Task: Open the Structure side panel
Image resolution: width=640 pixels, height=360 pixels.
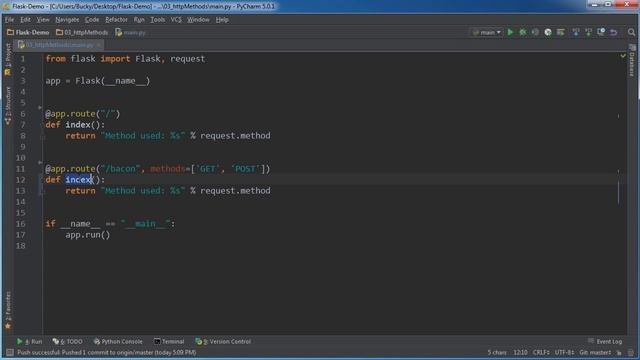Action: pyautogui.click(x=8, y=105)
